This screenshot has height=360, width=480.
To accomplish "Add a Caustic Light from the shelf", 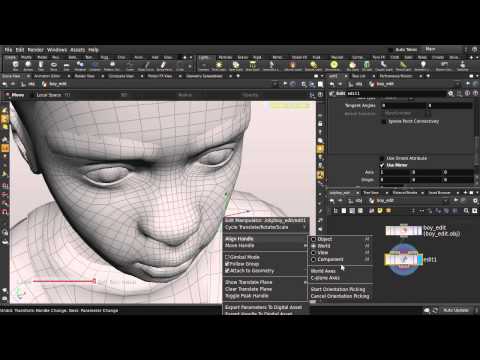I will [x=384, y=65].
